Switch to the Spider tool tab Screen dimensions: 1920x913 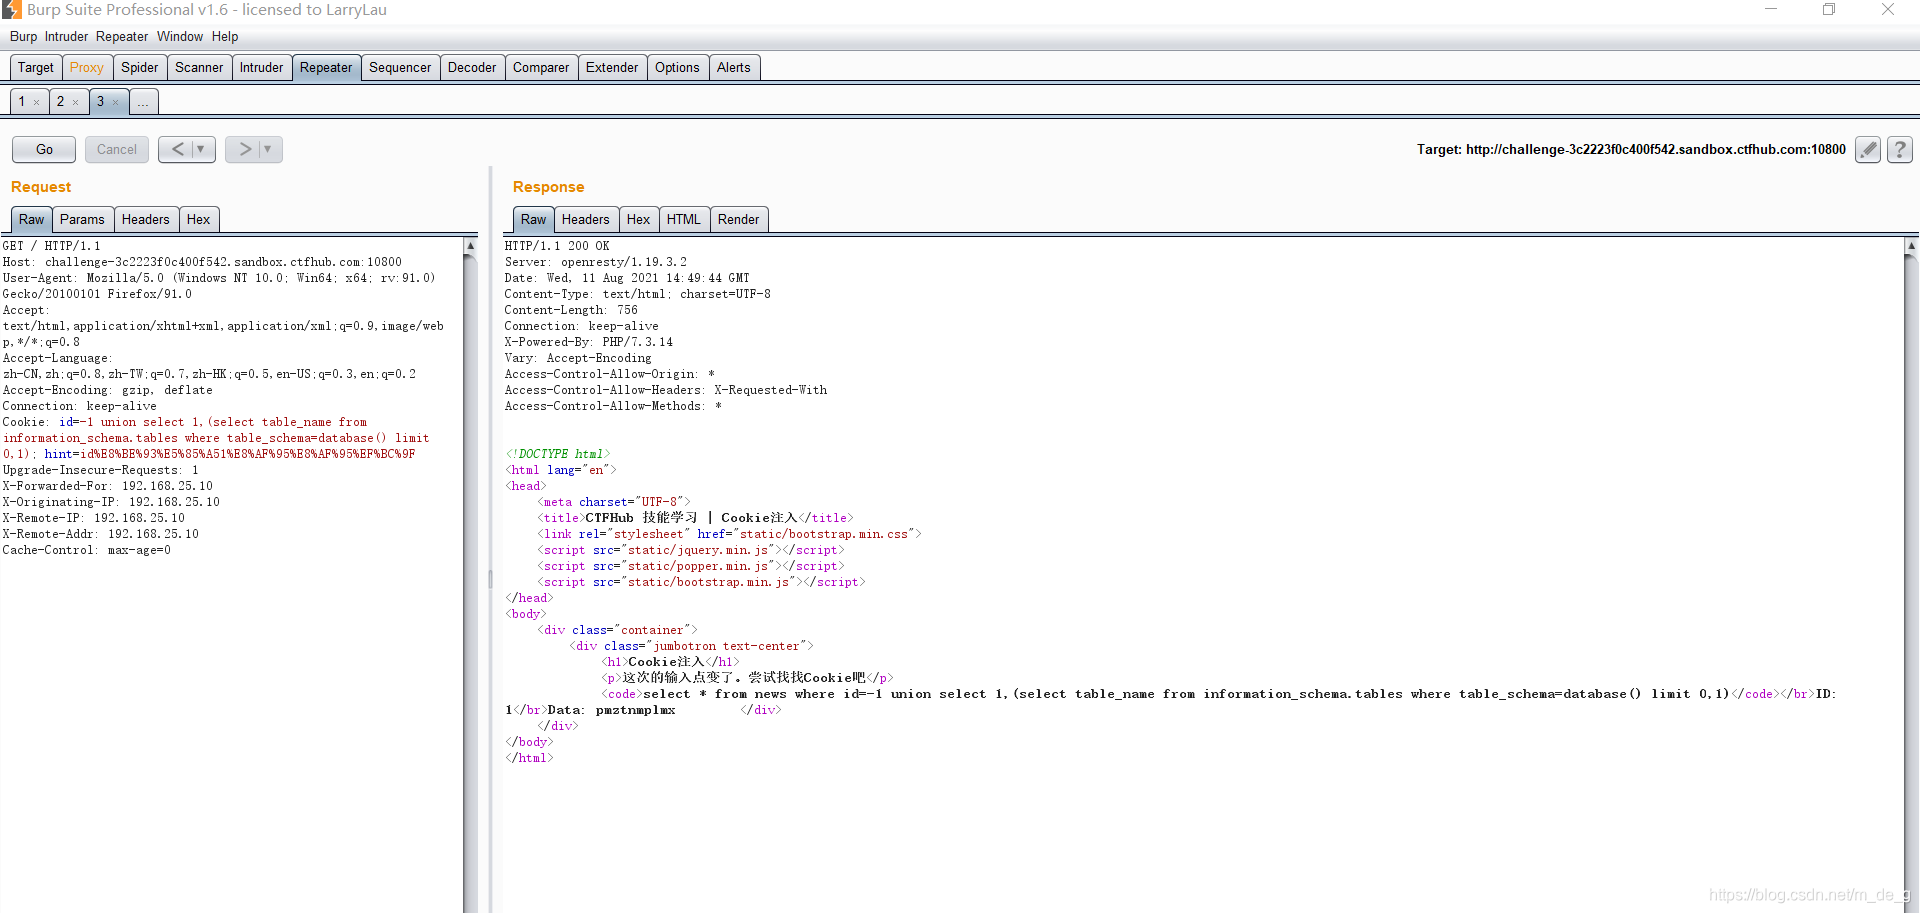[140, 67]
